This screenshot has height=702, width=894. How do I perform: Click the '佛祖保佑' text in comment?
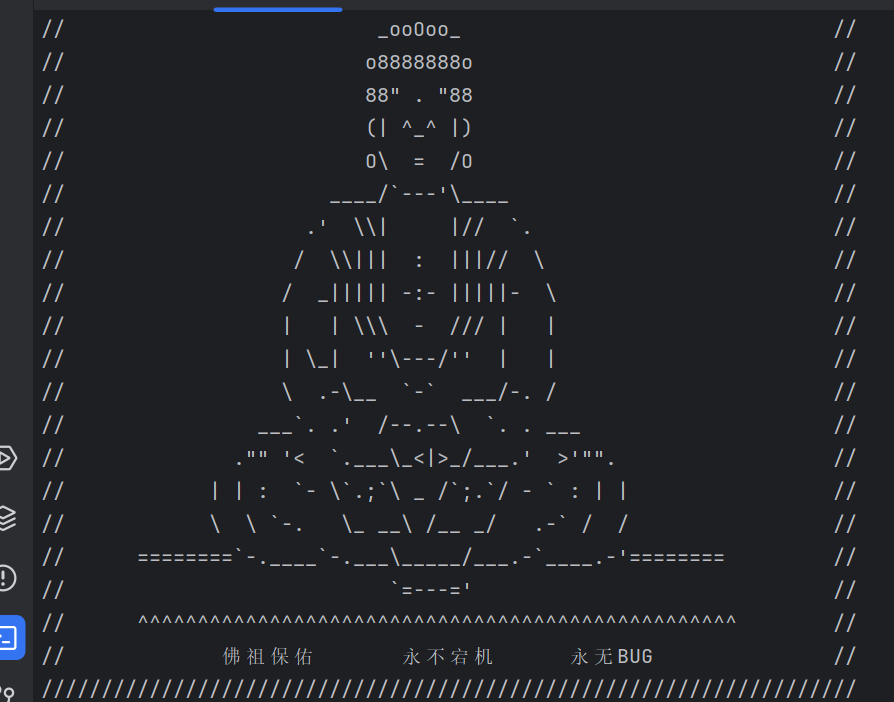(x=267, y=656)
